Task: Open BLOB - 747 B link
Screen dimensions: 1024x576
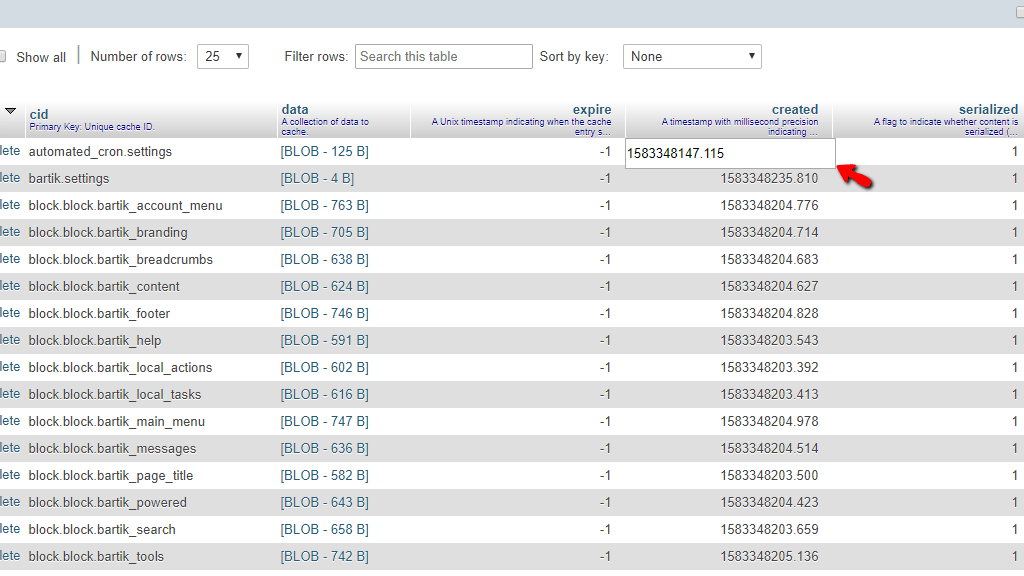Action: (325, 421)
